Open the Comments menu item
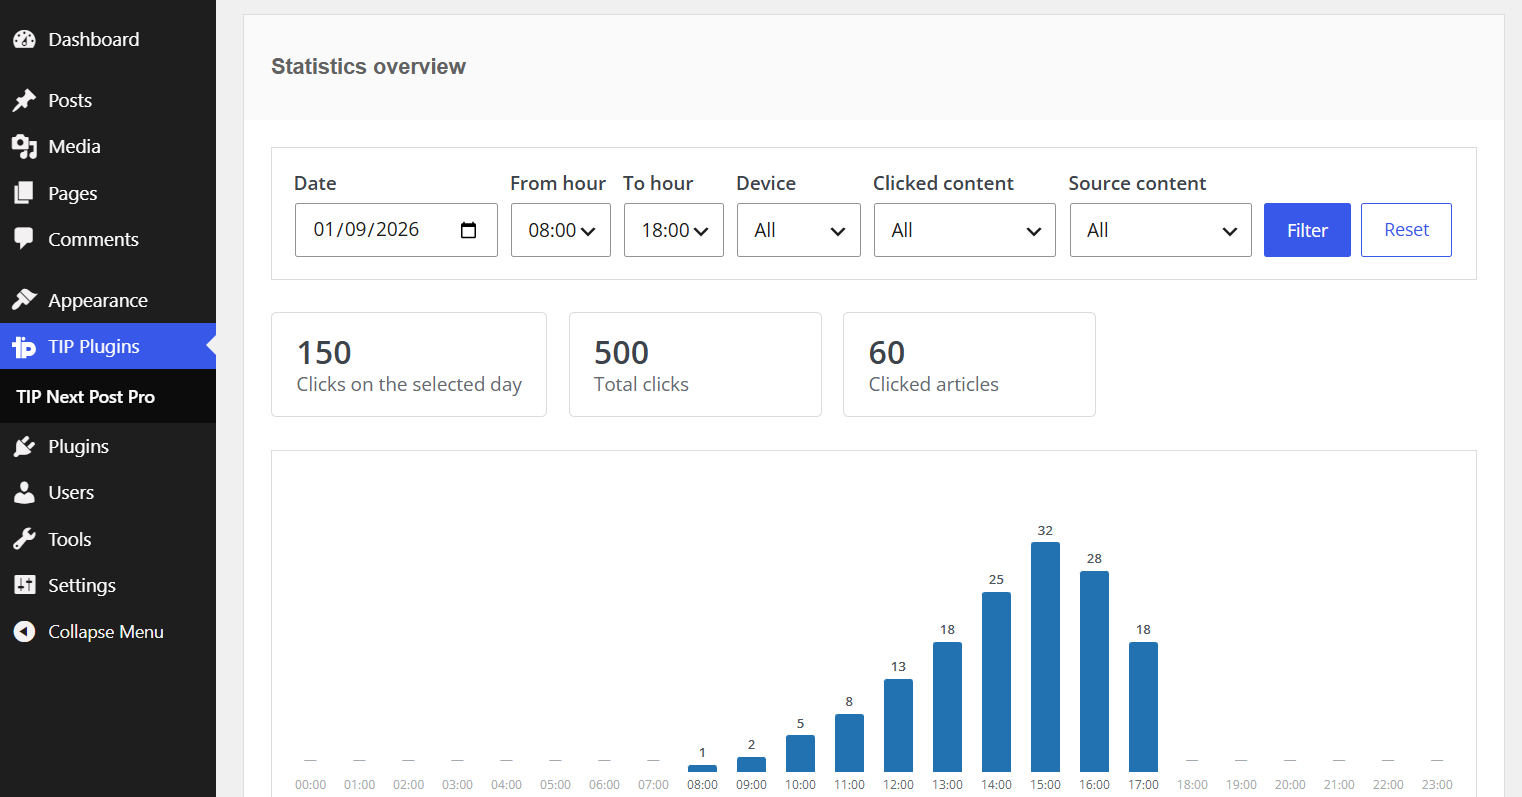Viewport: 1522px width, 797px height. [108, 239]
